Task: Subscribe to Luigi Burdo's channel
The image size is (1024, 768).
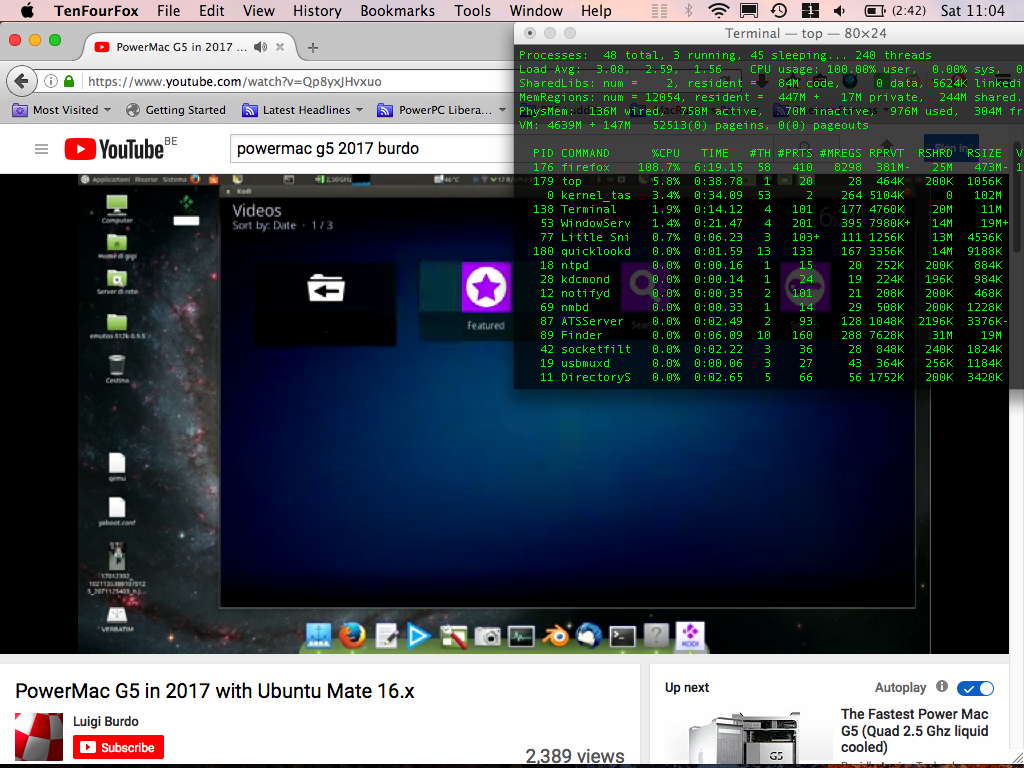Action: tap(118, 747)
